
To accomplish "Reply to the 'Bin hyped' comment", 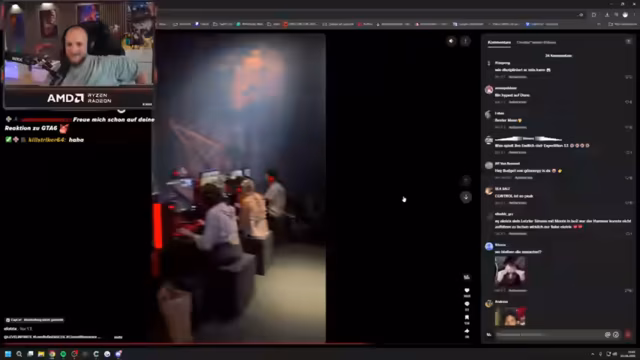I will coord(518,102).
